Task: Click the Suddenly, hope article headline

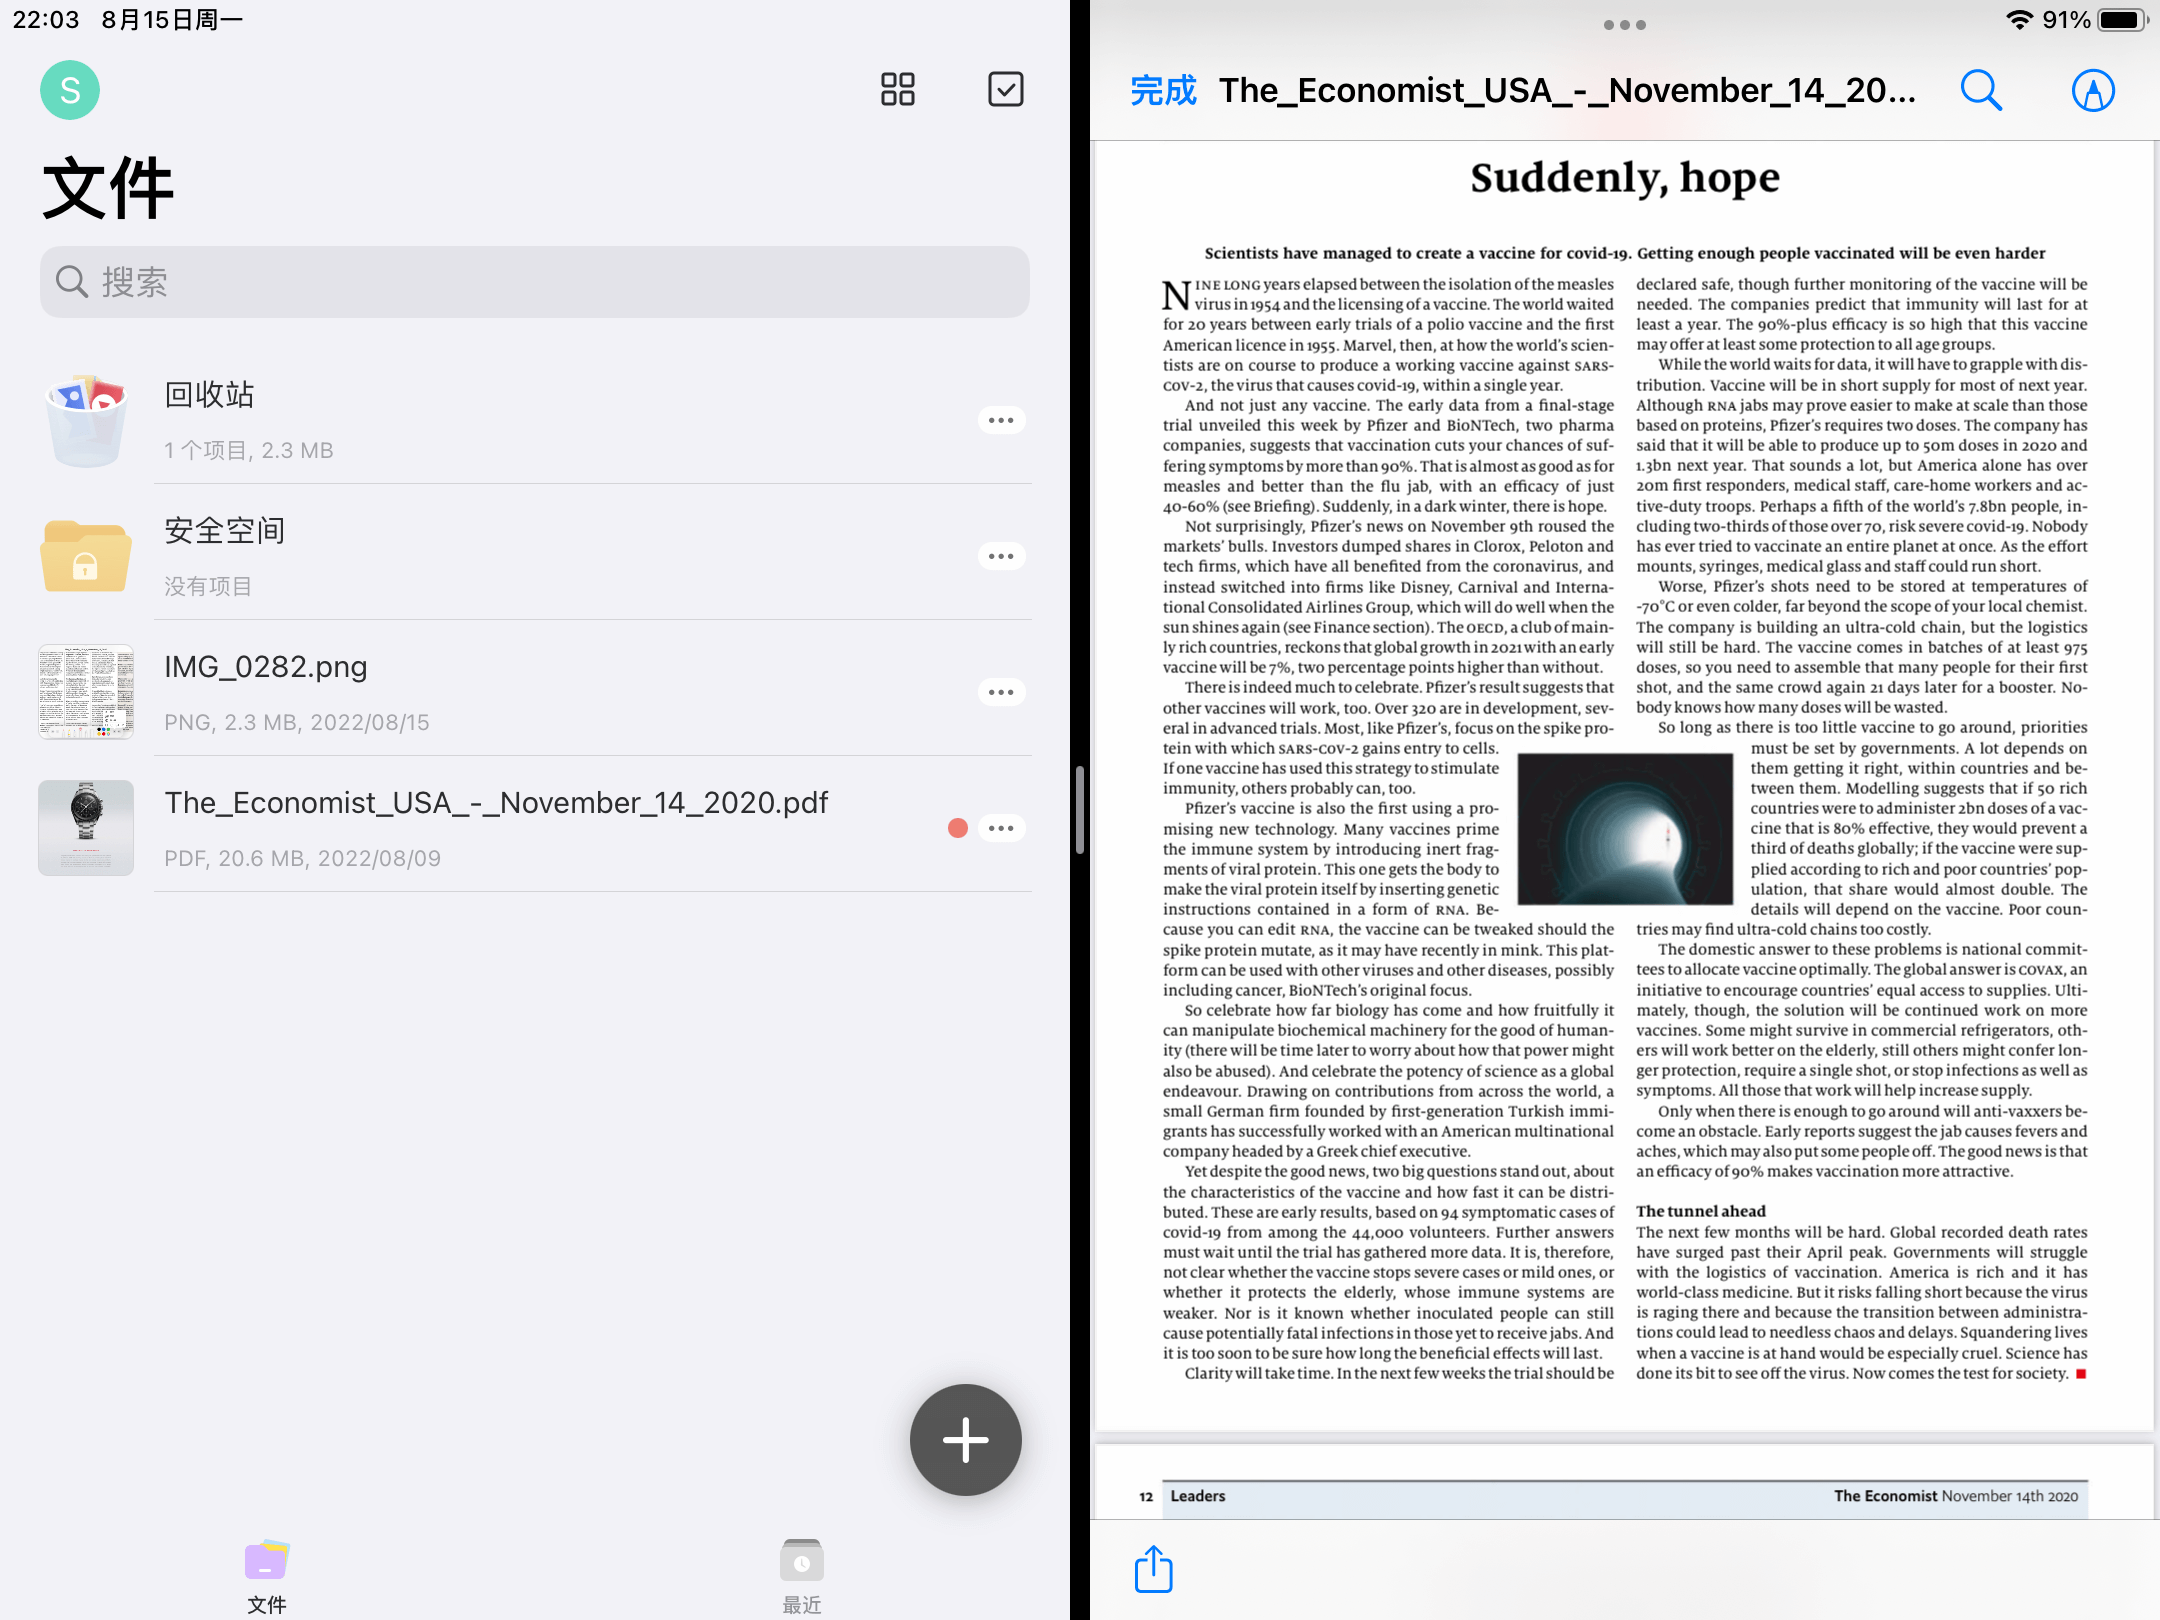Action: coord(1625,178)
